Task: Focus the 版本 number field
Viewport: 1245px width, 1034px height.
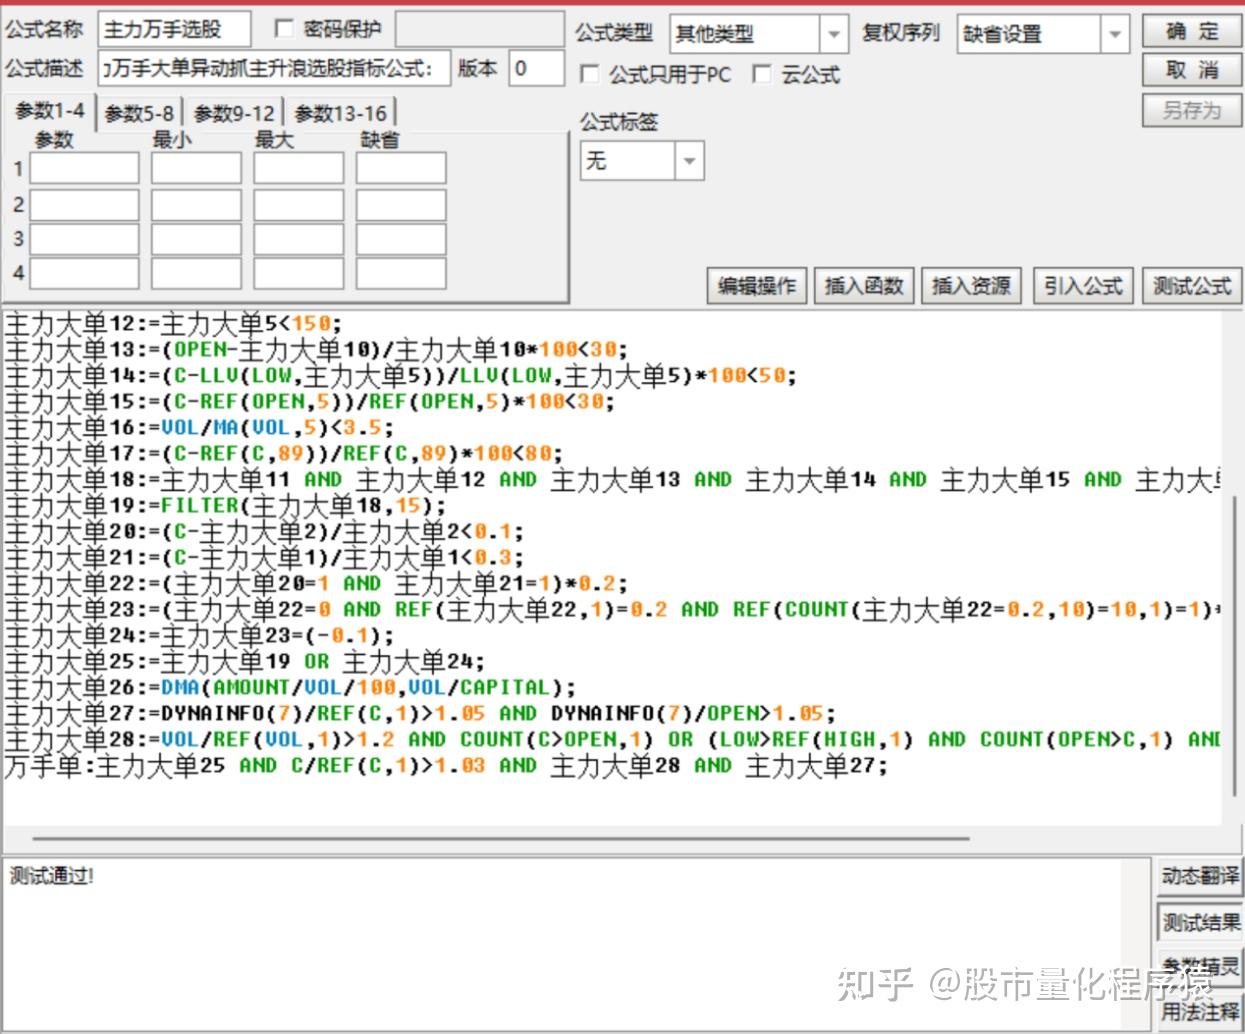Action: (536, 69)
